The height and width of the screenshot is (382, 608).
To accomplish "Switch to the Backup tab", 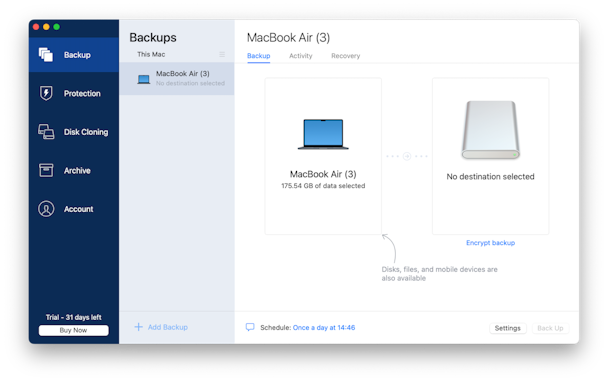I will (259, 56).
